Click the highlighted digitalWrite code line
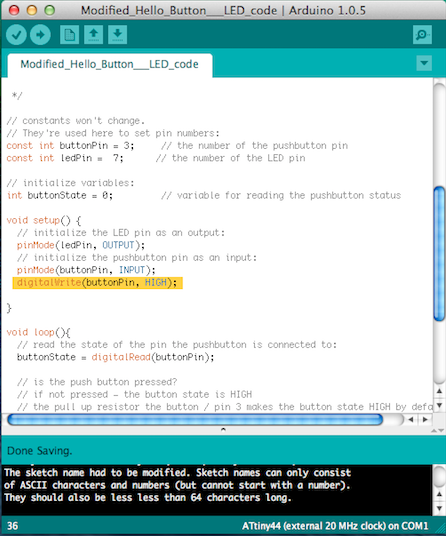Image resolution: width=446 pixels, height=536 pixels. (97, 283)
